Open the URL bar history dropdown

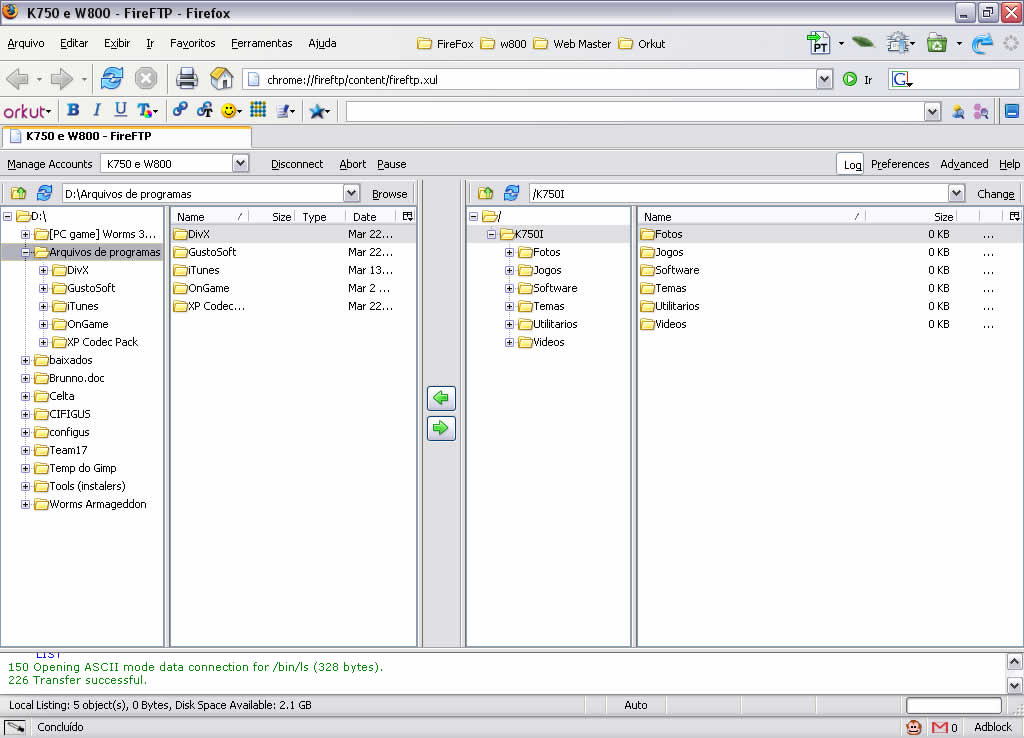tap(824, 80)
